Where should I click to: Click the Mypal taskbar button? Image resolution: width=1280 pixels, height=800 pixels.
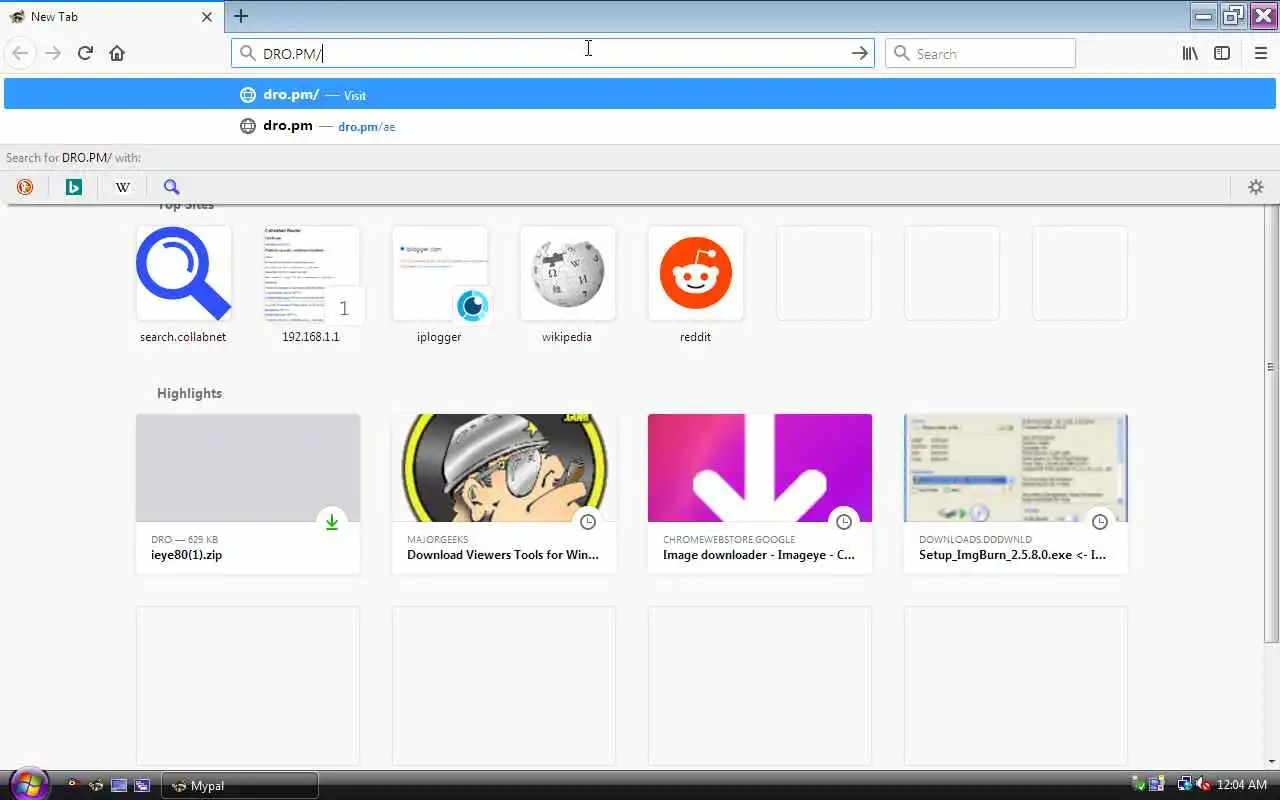pos(240,786)
